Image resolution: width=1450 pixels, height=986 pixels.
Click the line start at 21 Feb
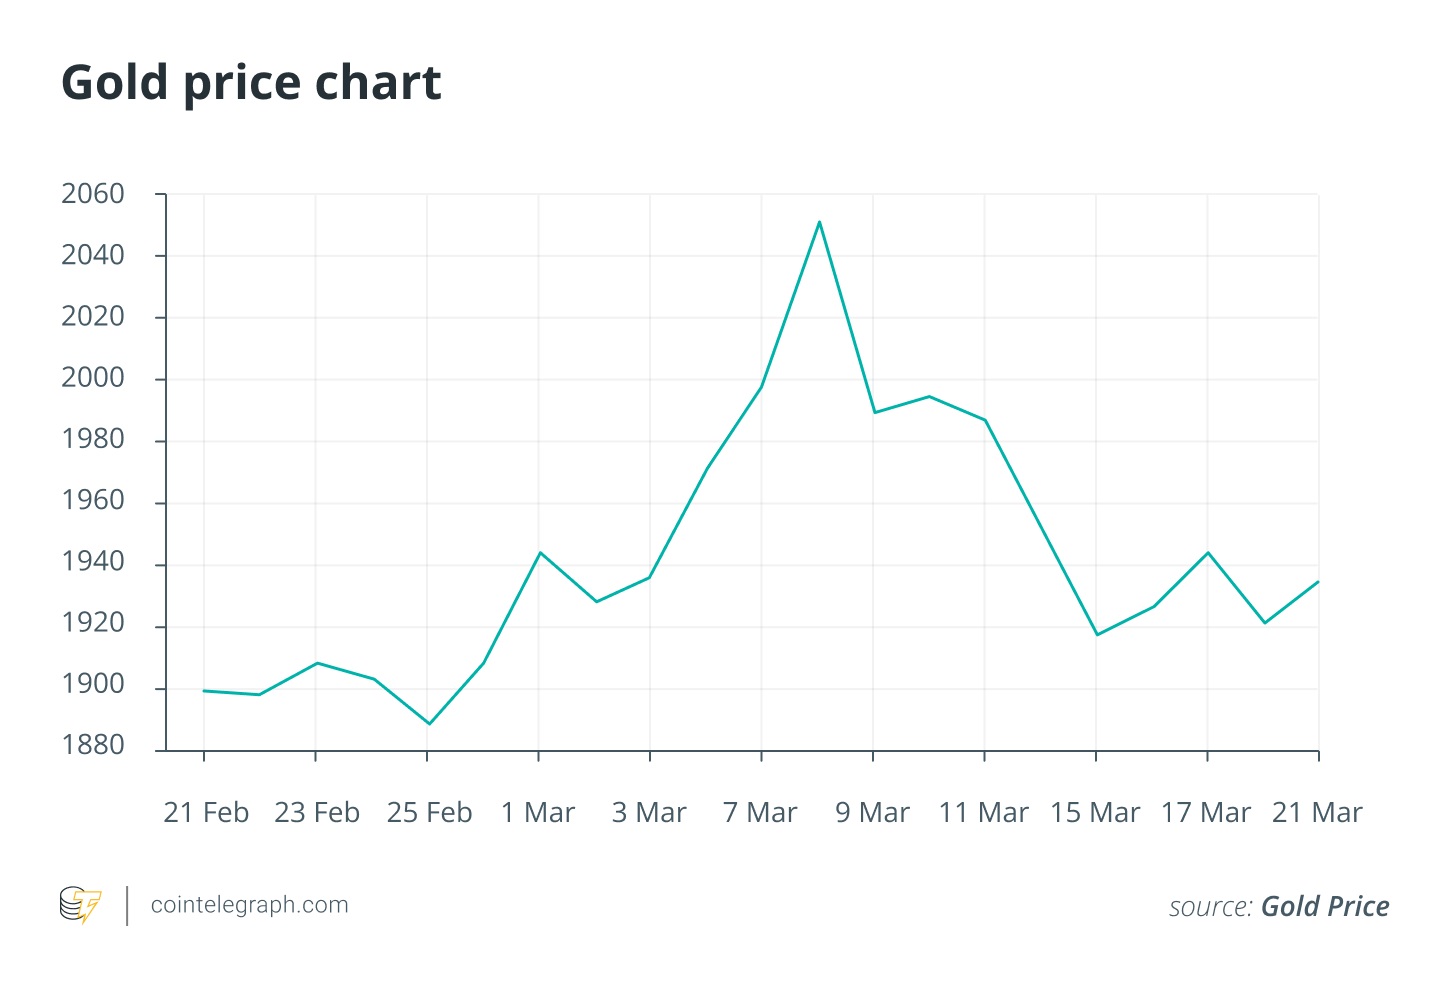[x=204, y=691]
